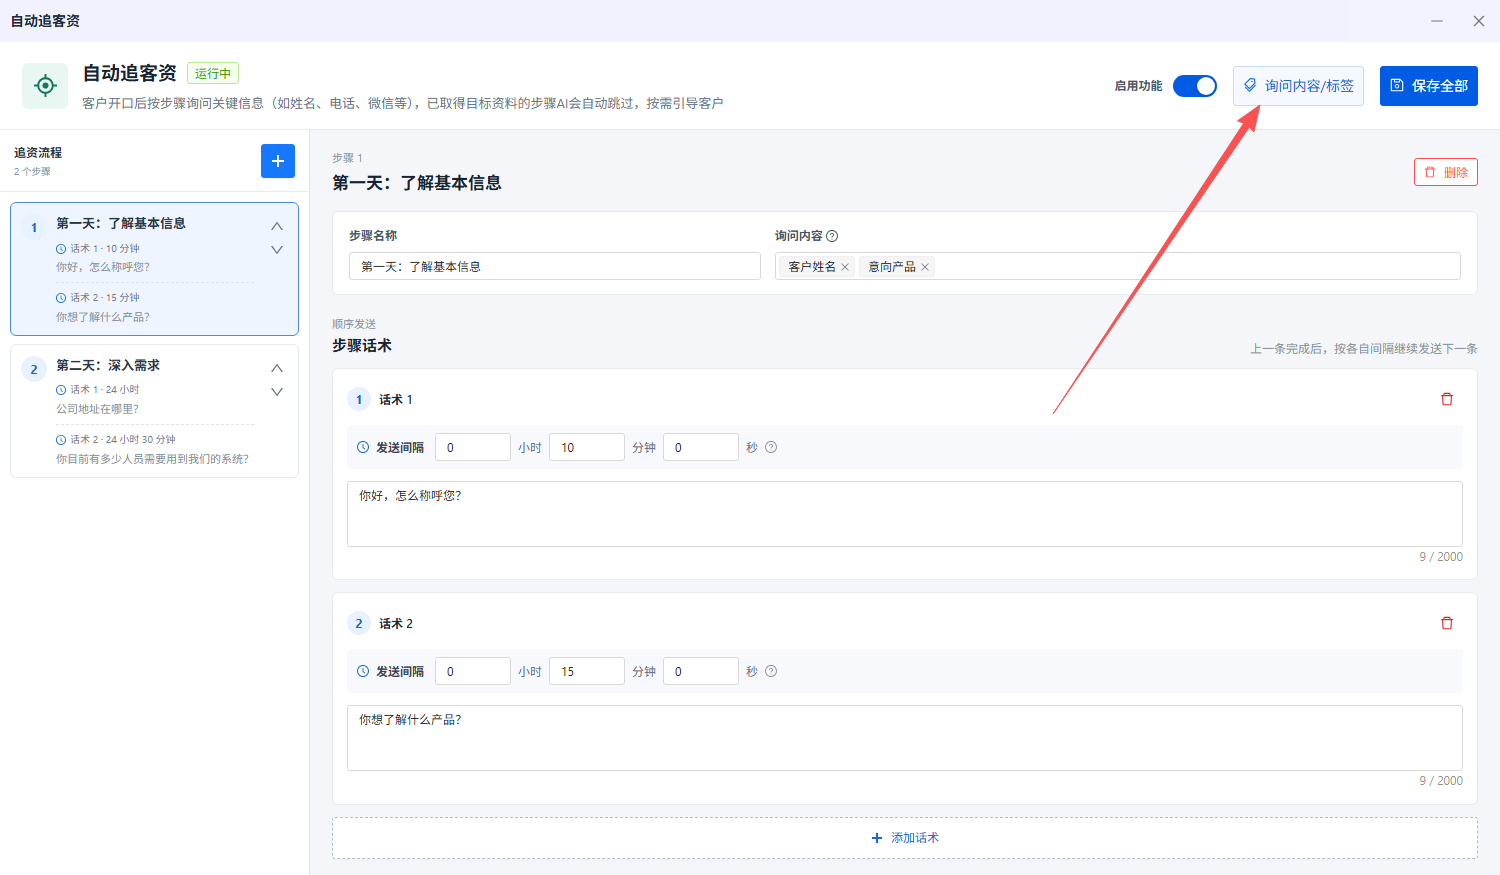Click the 运行中 status badge

(x=213, y=73)
